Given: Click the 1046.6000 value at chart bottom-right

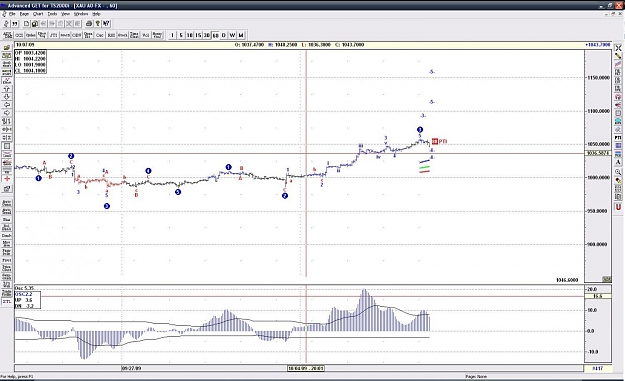Looking at the screenshot, I should (x=567, y=280).
